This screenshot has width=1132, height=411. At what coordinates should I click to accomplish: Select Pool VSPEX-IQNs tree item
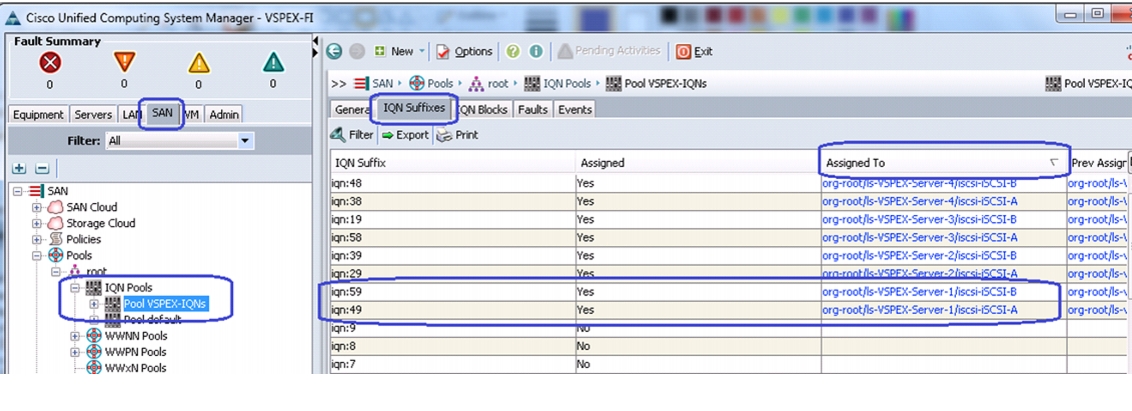point(166,303)
